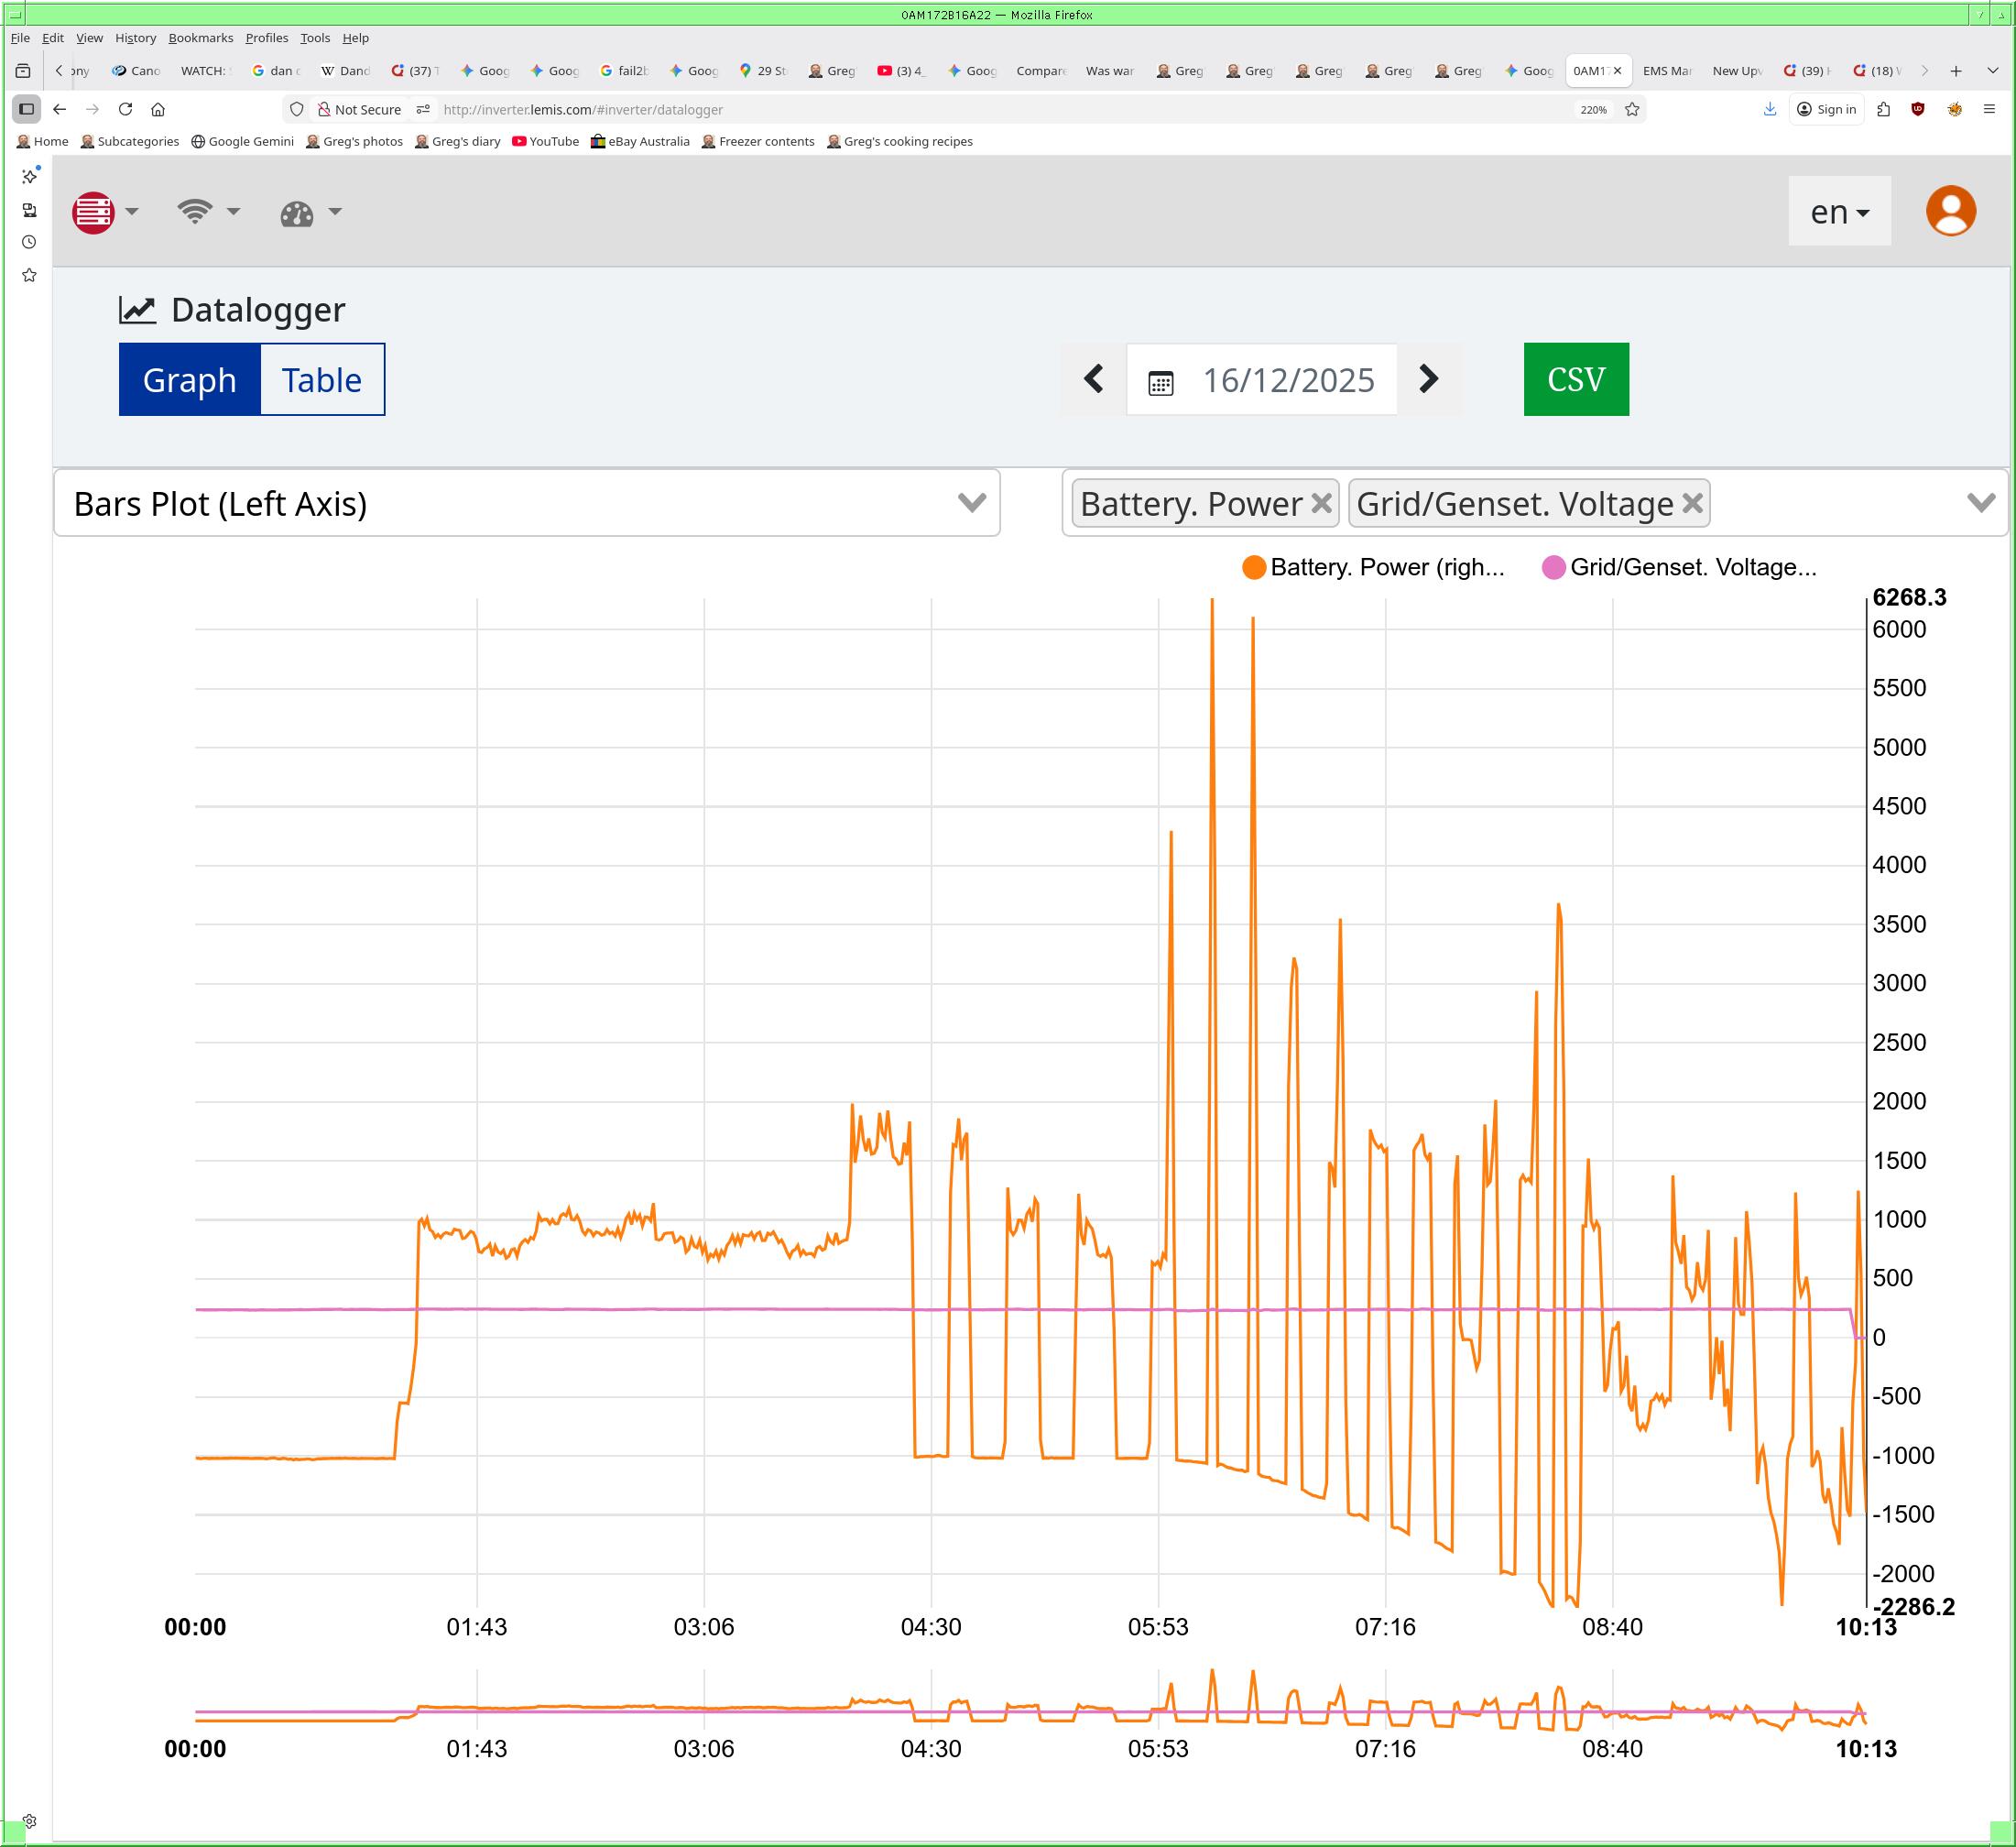2016x1847 pixels.
Task: Click the orange user profile avatar
Action: (1949, 211)
